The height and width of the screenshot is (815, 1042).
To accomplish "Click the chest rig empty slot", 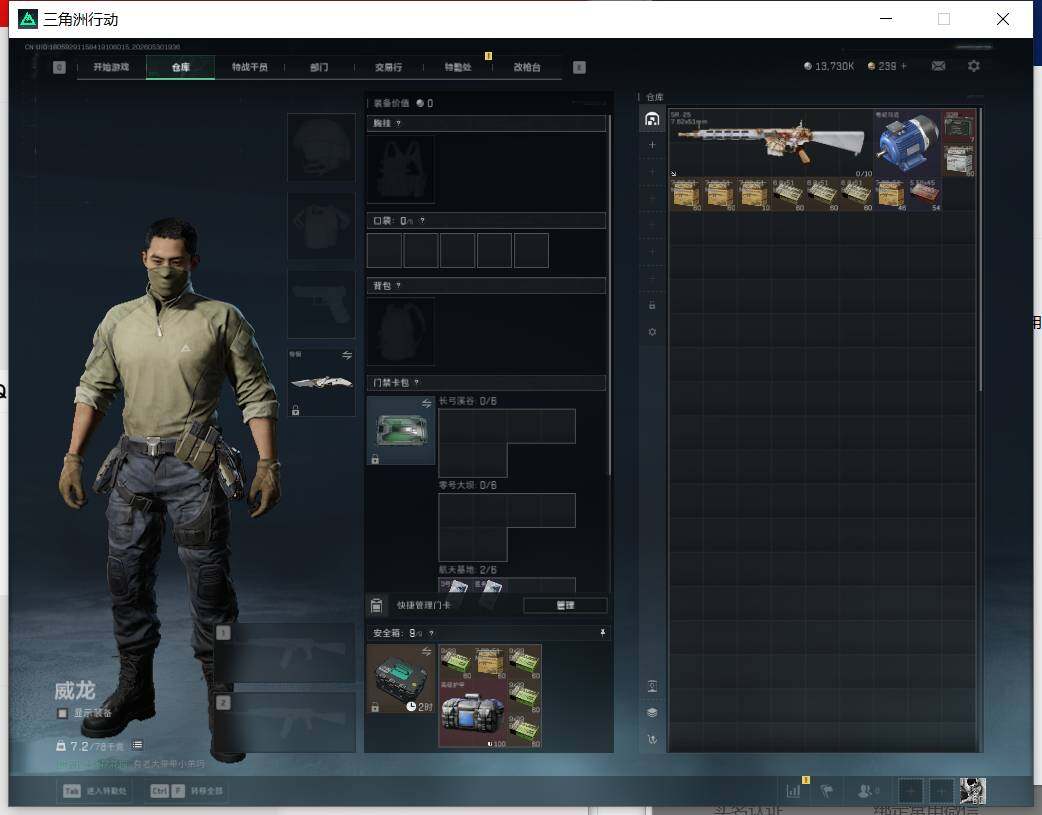I will click(401, 169).
